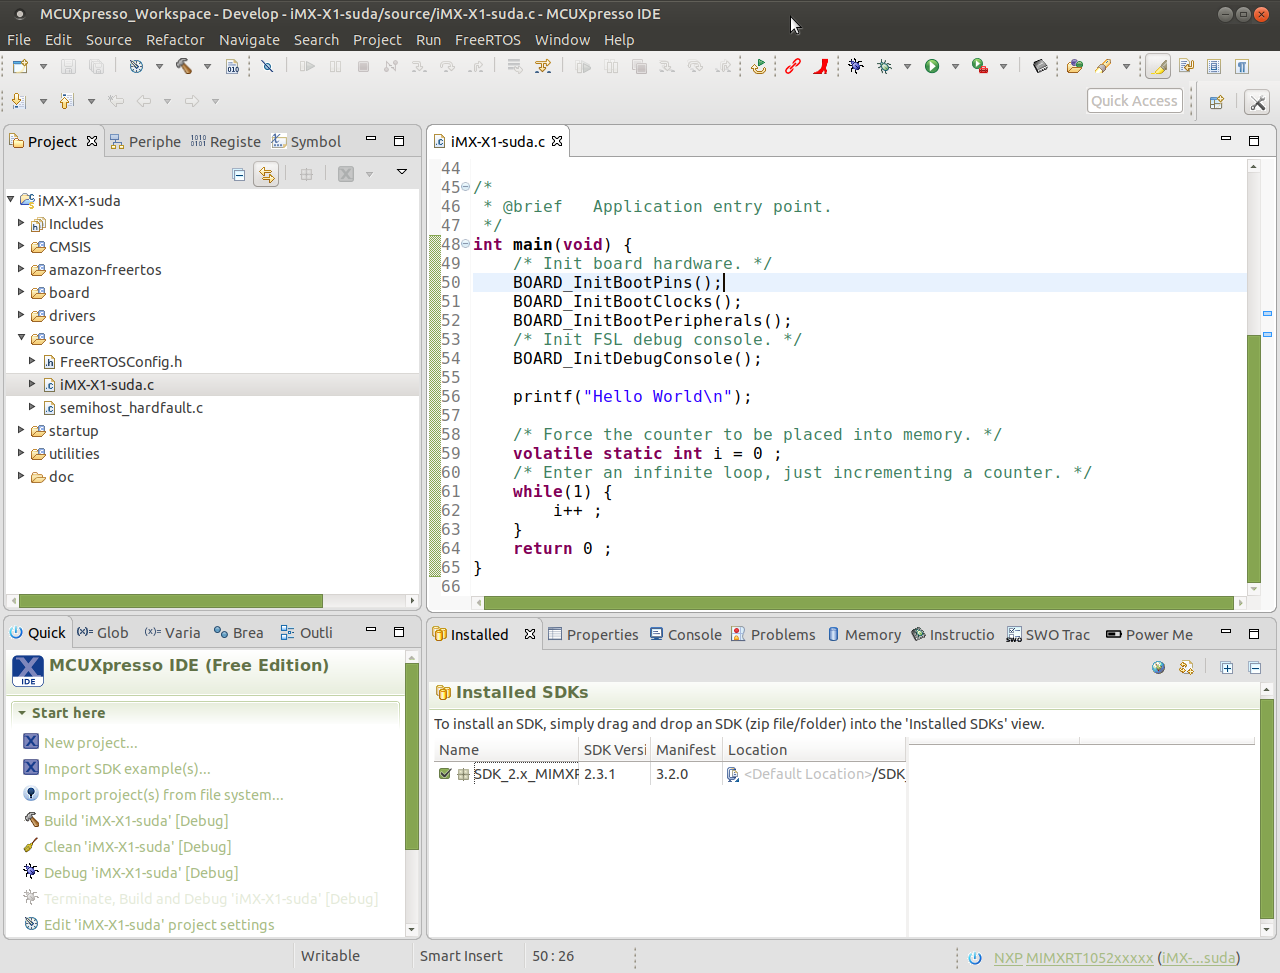Image resolution: width=1280 pixels, height=973 pixels.
Task: Click the power icon in the status bar
Action: pos(975,958)
